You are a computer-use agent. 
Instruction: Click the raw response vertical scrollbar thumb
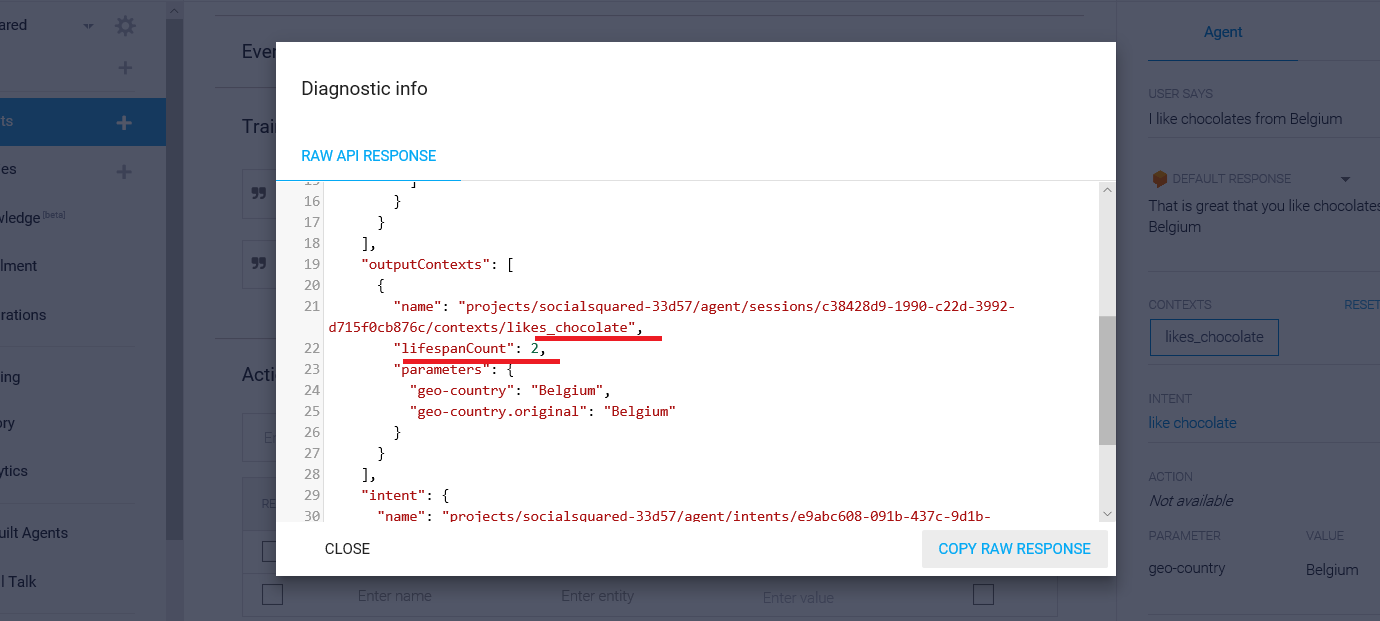coord(1107,380)
